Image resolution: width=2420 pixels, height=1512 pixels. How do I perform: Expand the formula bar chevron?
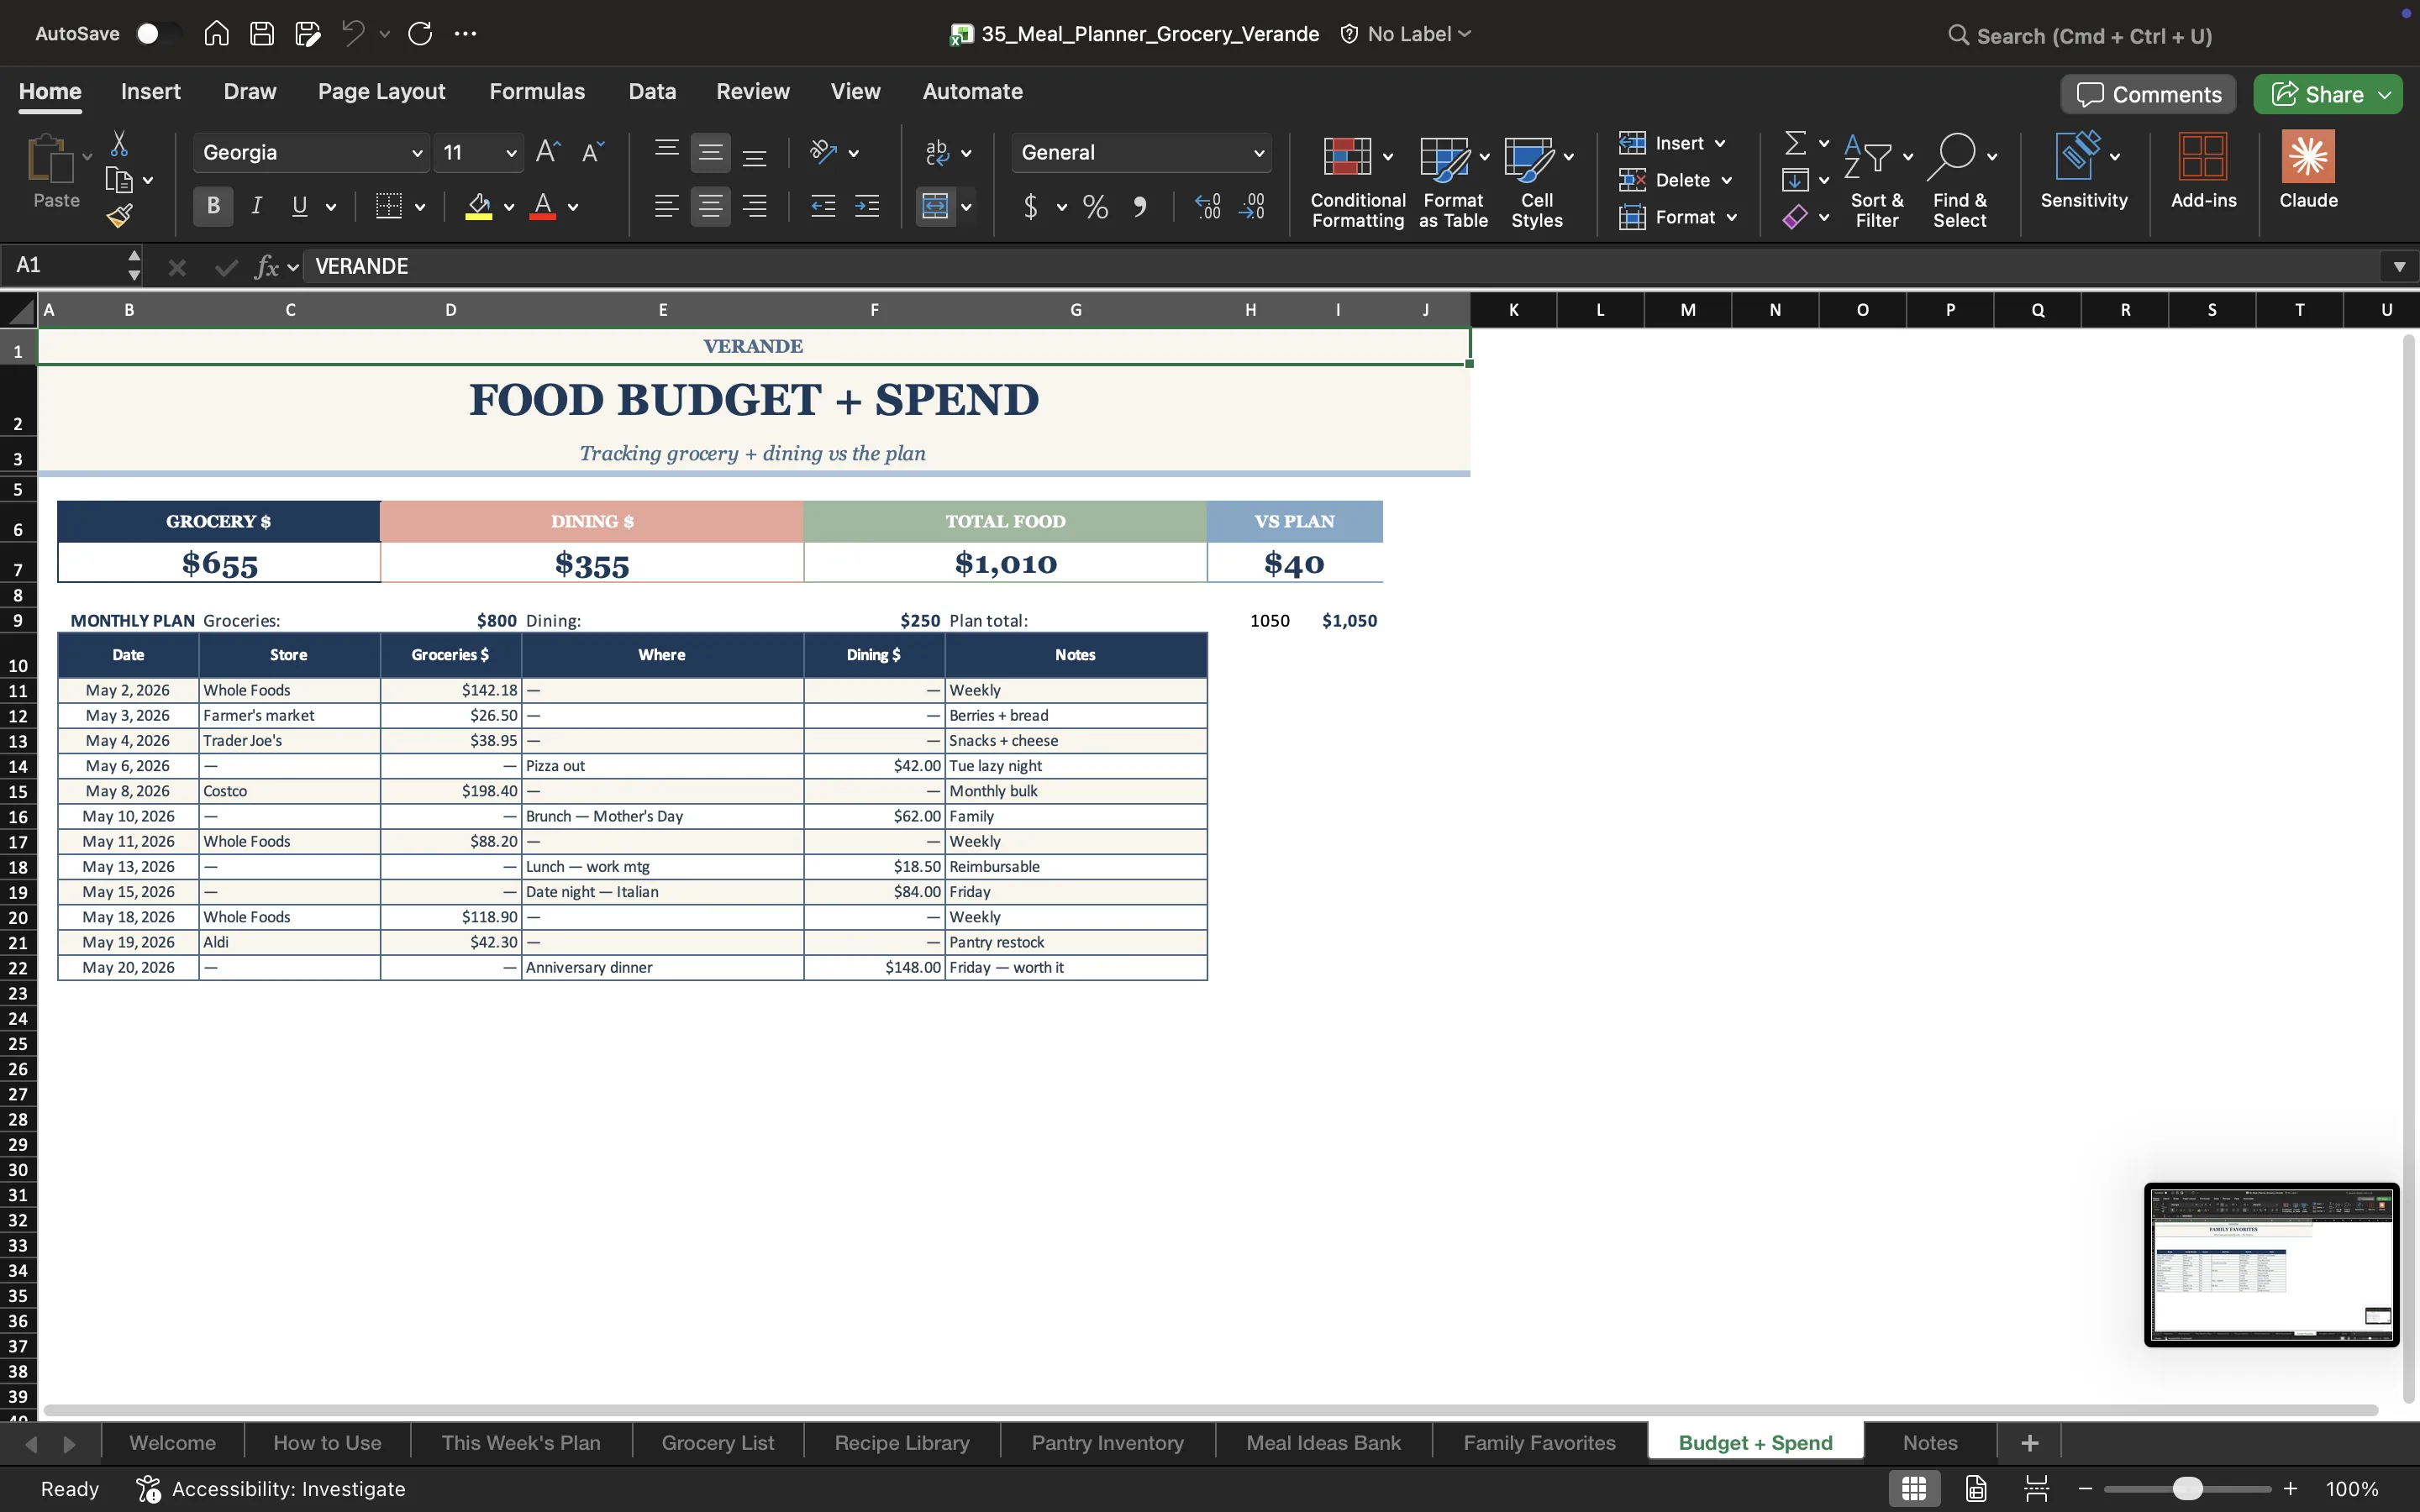(2399, 266)
